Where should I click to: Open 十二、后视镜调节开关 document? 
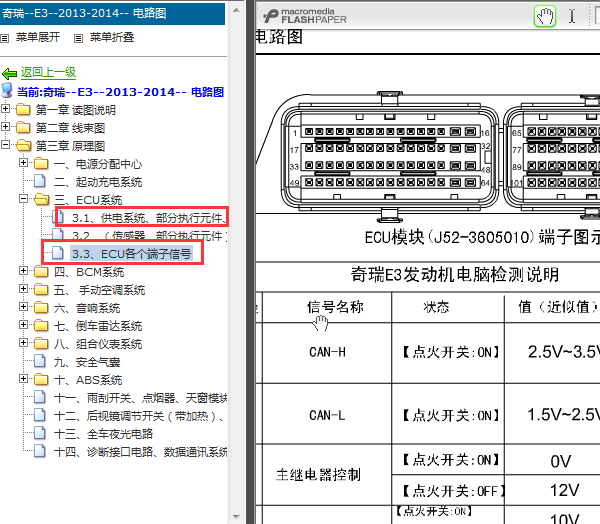tap(139, 416)
